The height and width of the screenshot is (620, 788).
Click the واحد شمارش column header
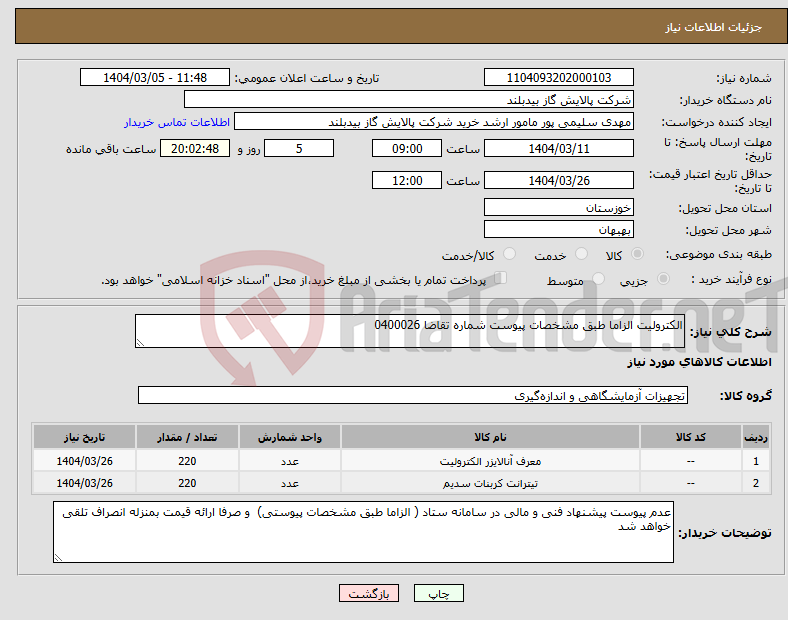click(290, 437)
